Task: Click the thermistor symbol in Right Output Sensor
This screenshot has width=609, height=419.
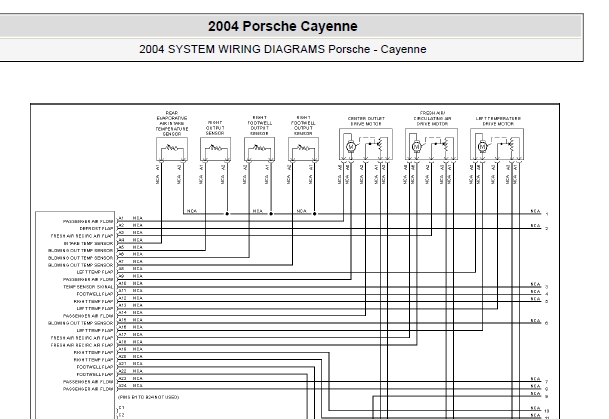Action: pos(216,148)
